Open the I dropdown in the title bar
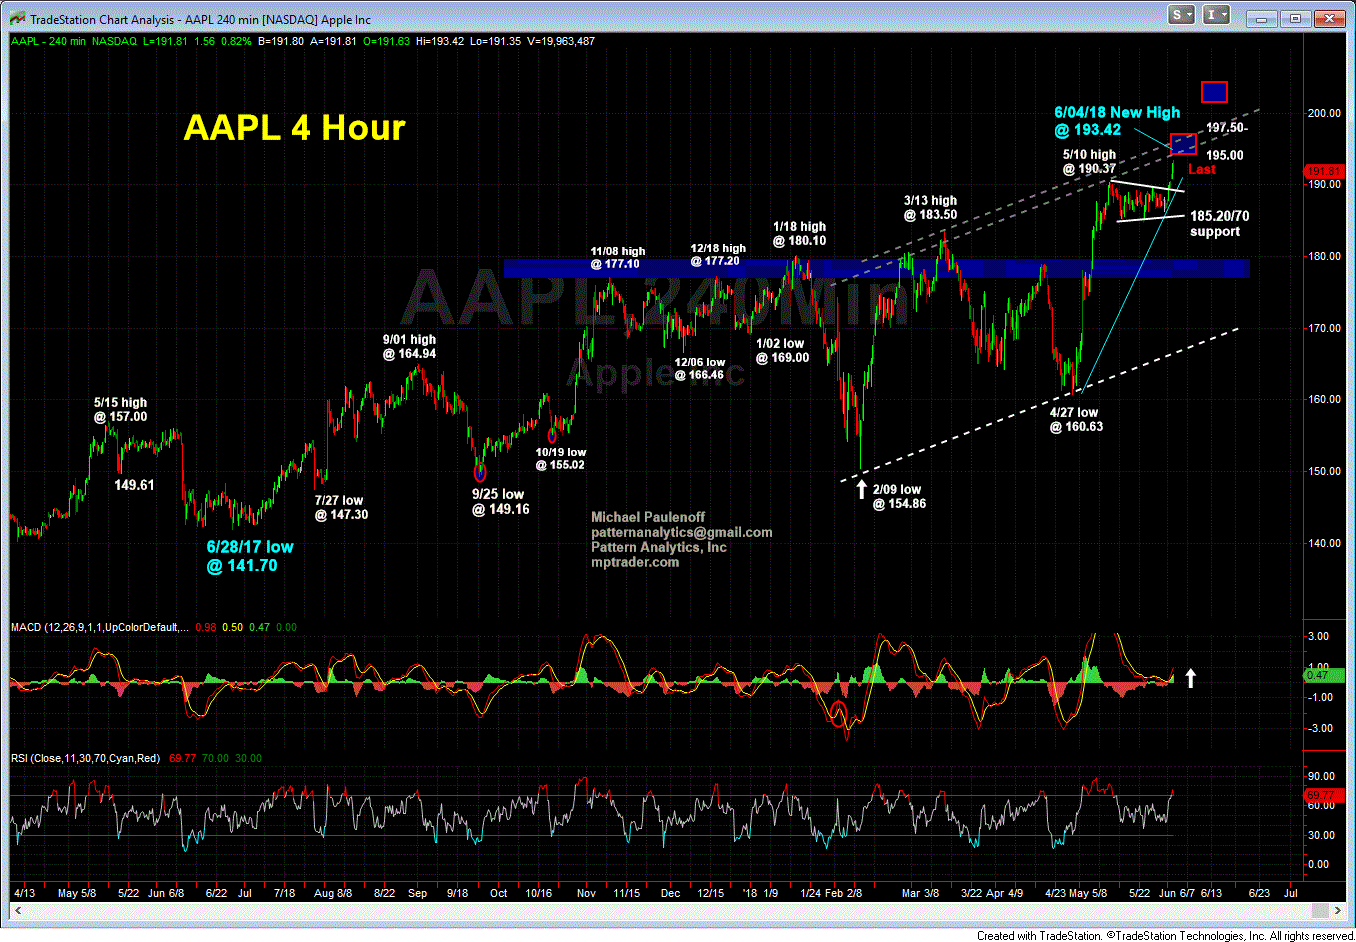Image resolution: width=1356 pixels, height=942 pixels. pos(1216,15)
